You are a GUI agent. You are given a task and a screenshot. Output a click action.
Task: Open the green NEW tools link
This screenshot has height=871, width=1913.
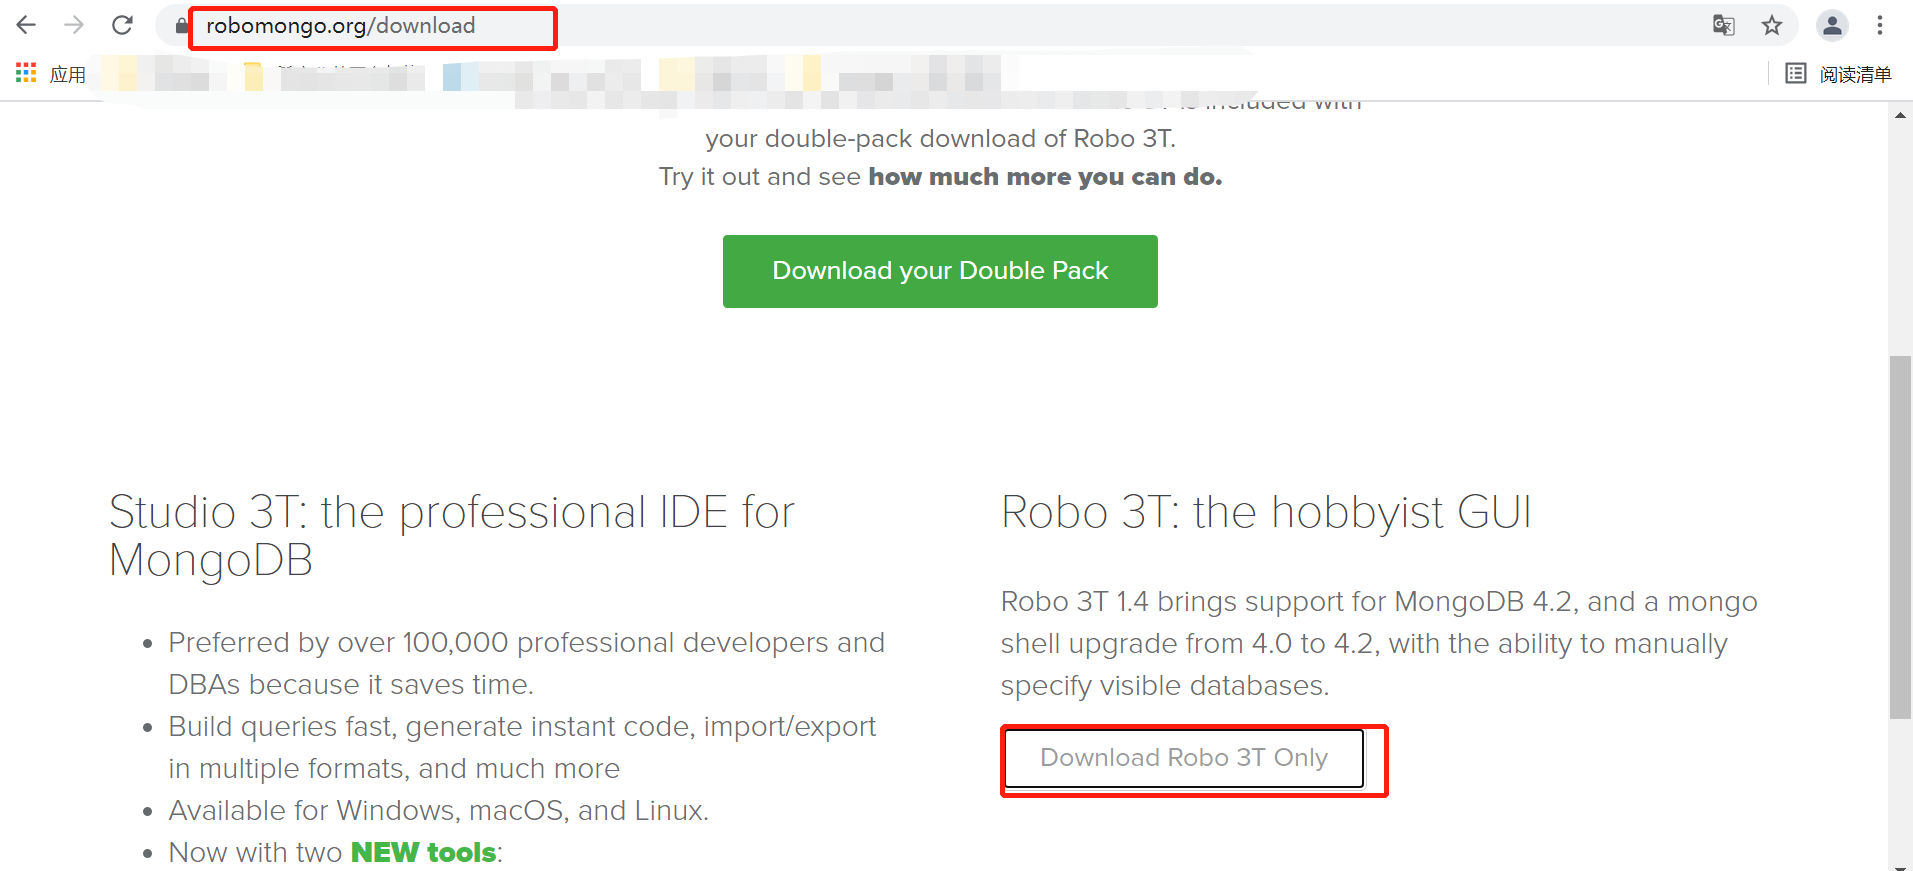click(424, 852)
